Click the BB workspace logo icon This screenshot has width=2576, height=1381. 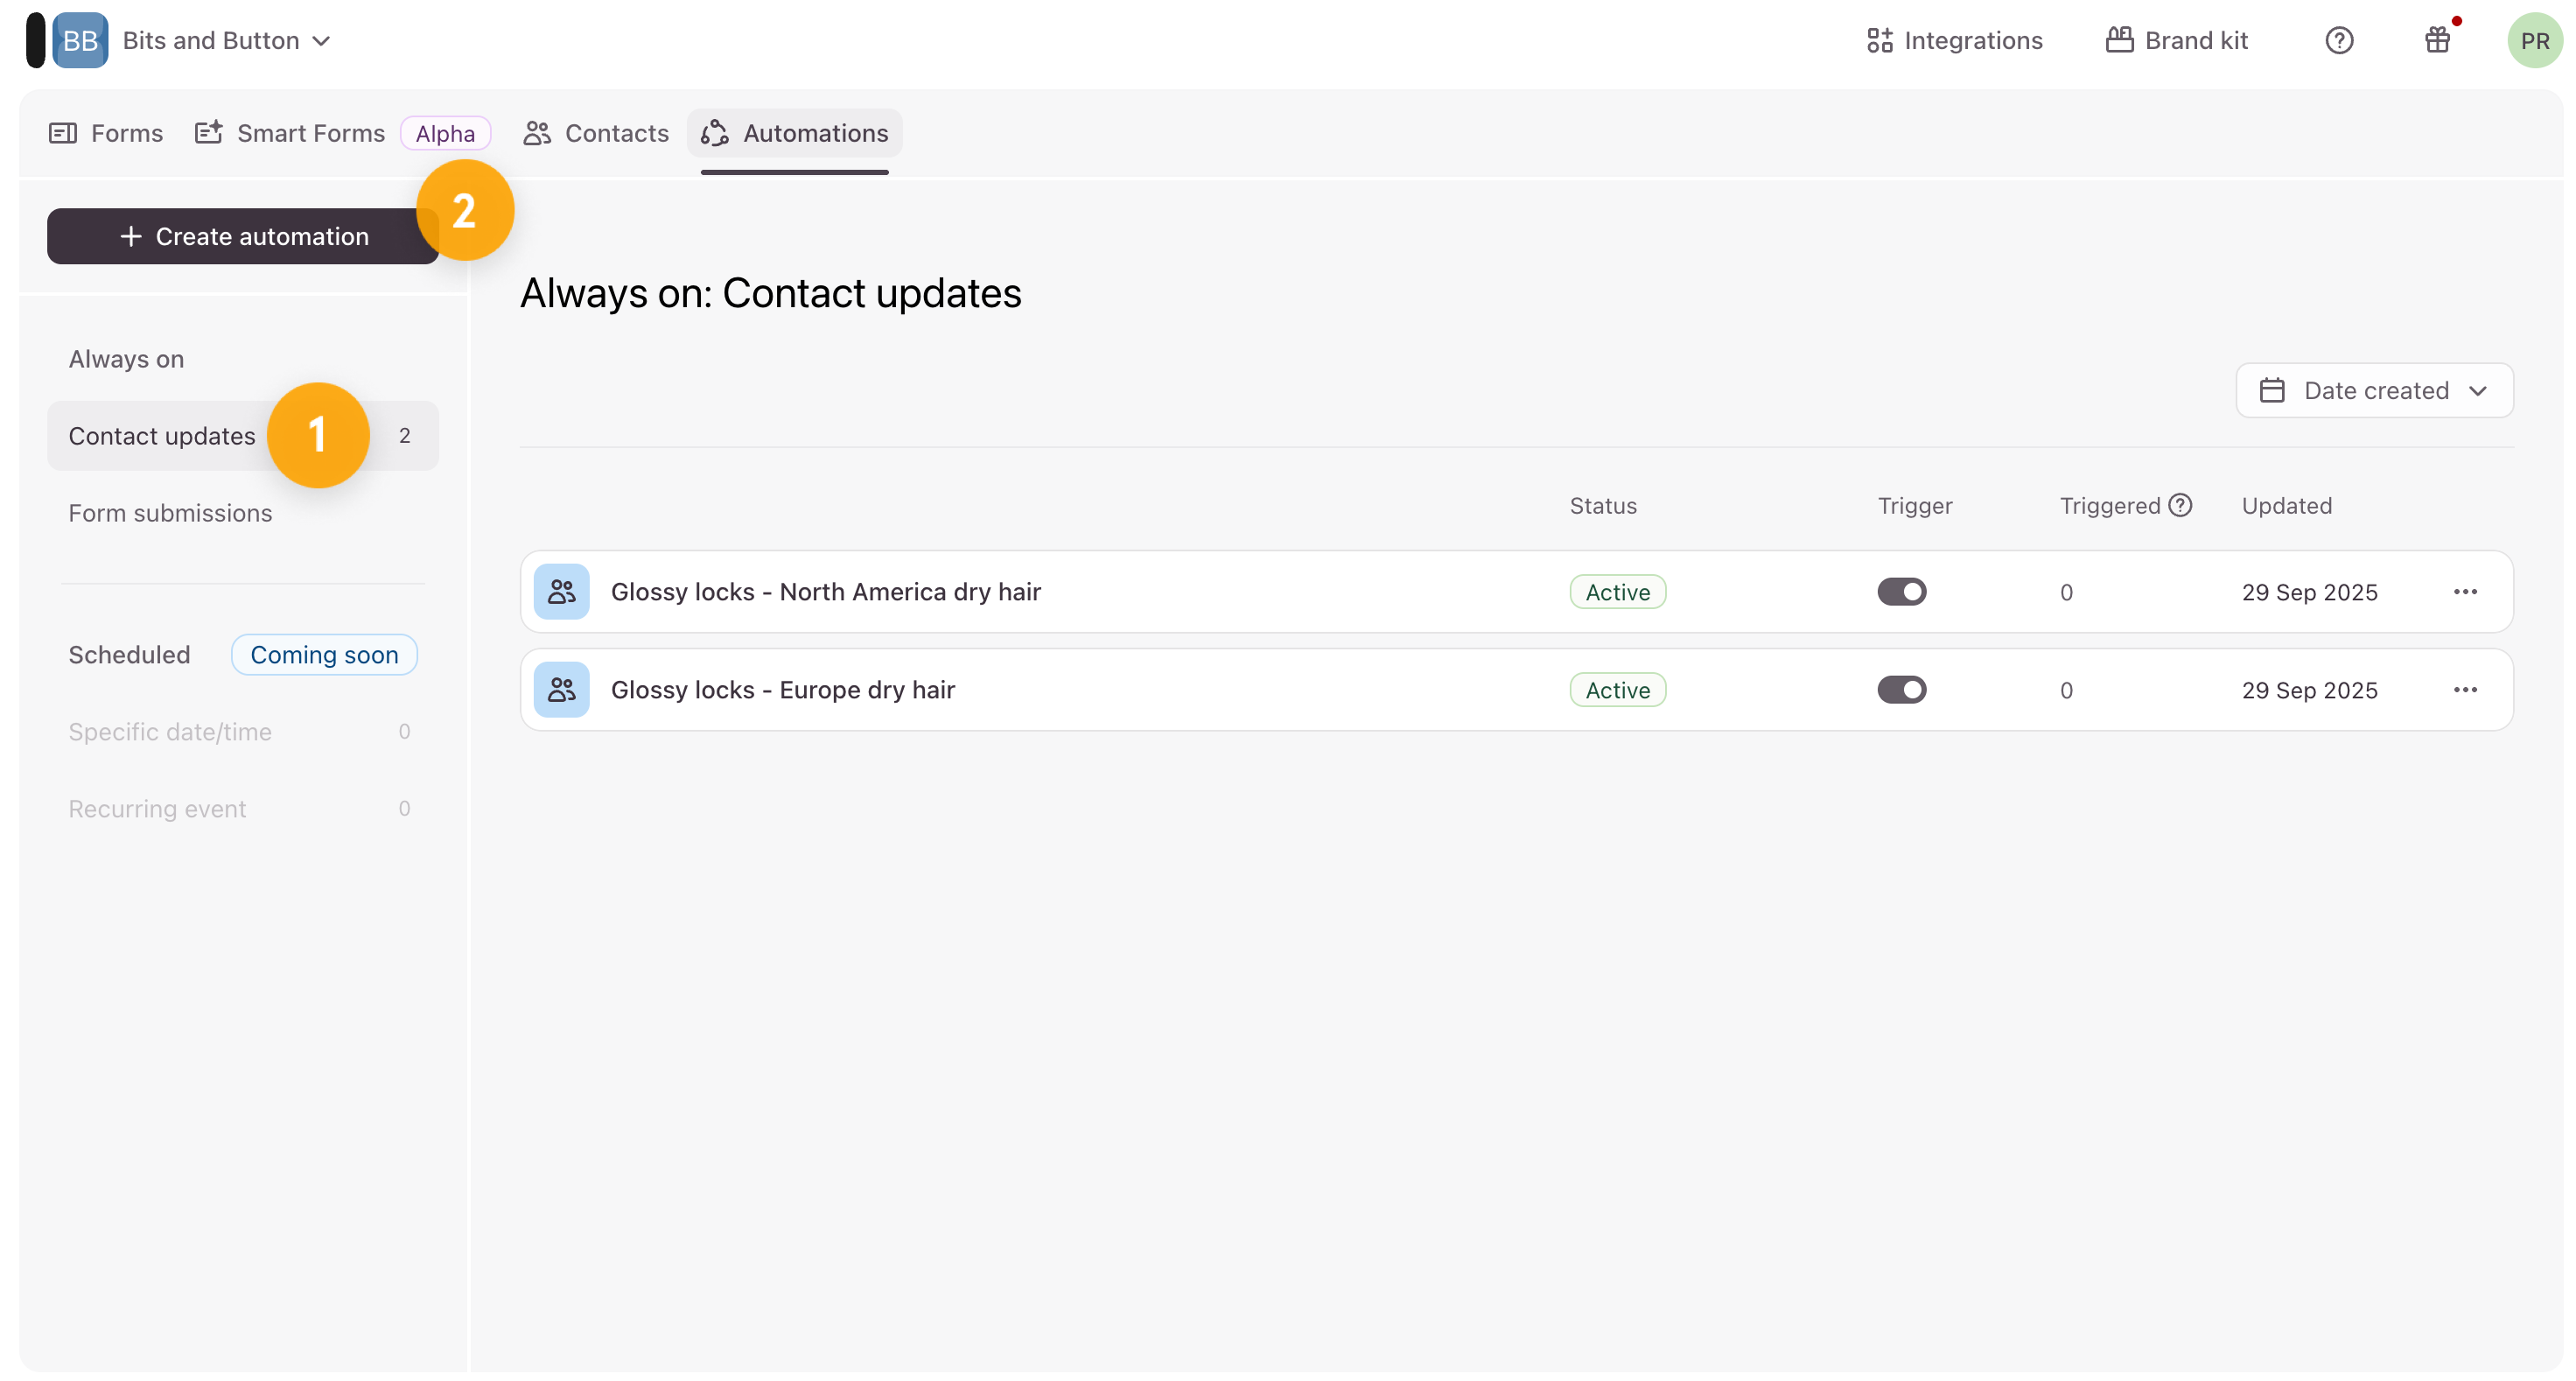pyautogui.click(x=80, y=40)
